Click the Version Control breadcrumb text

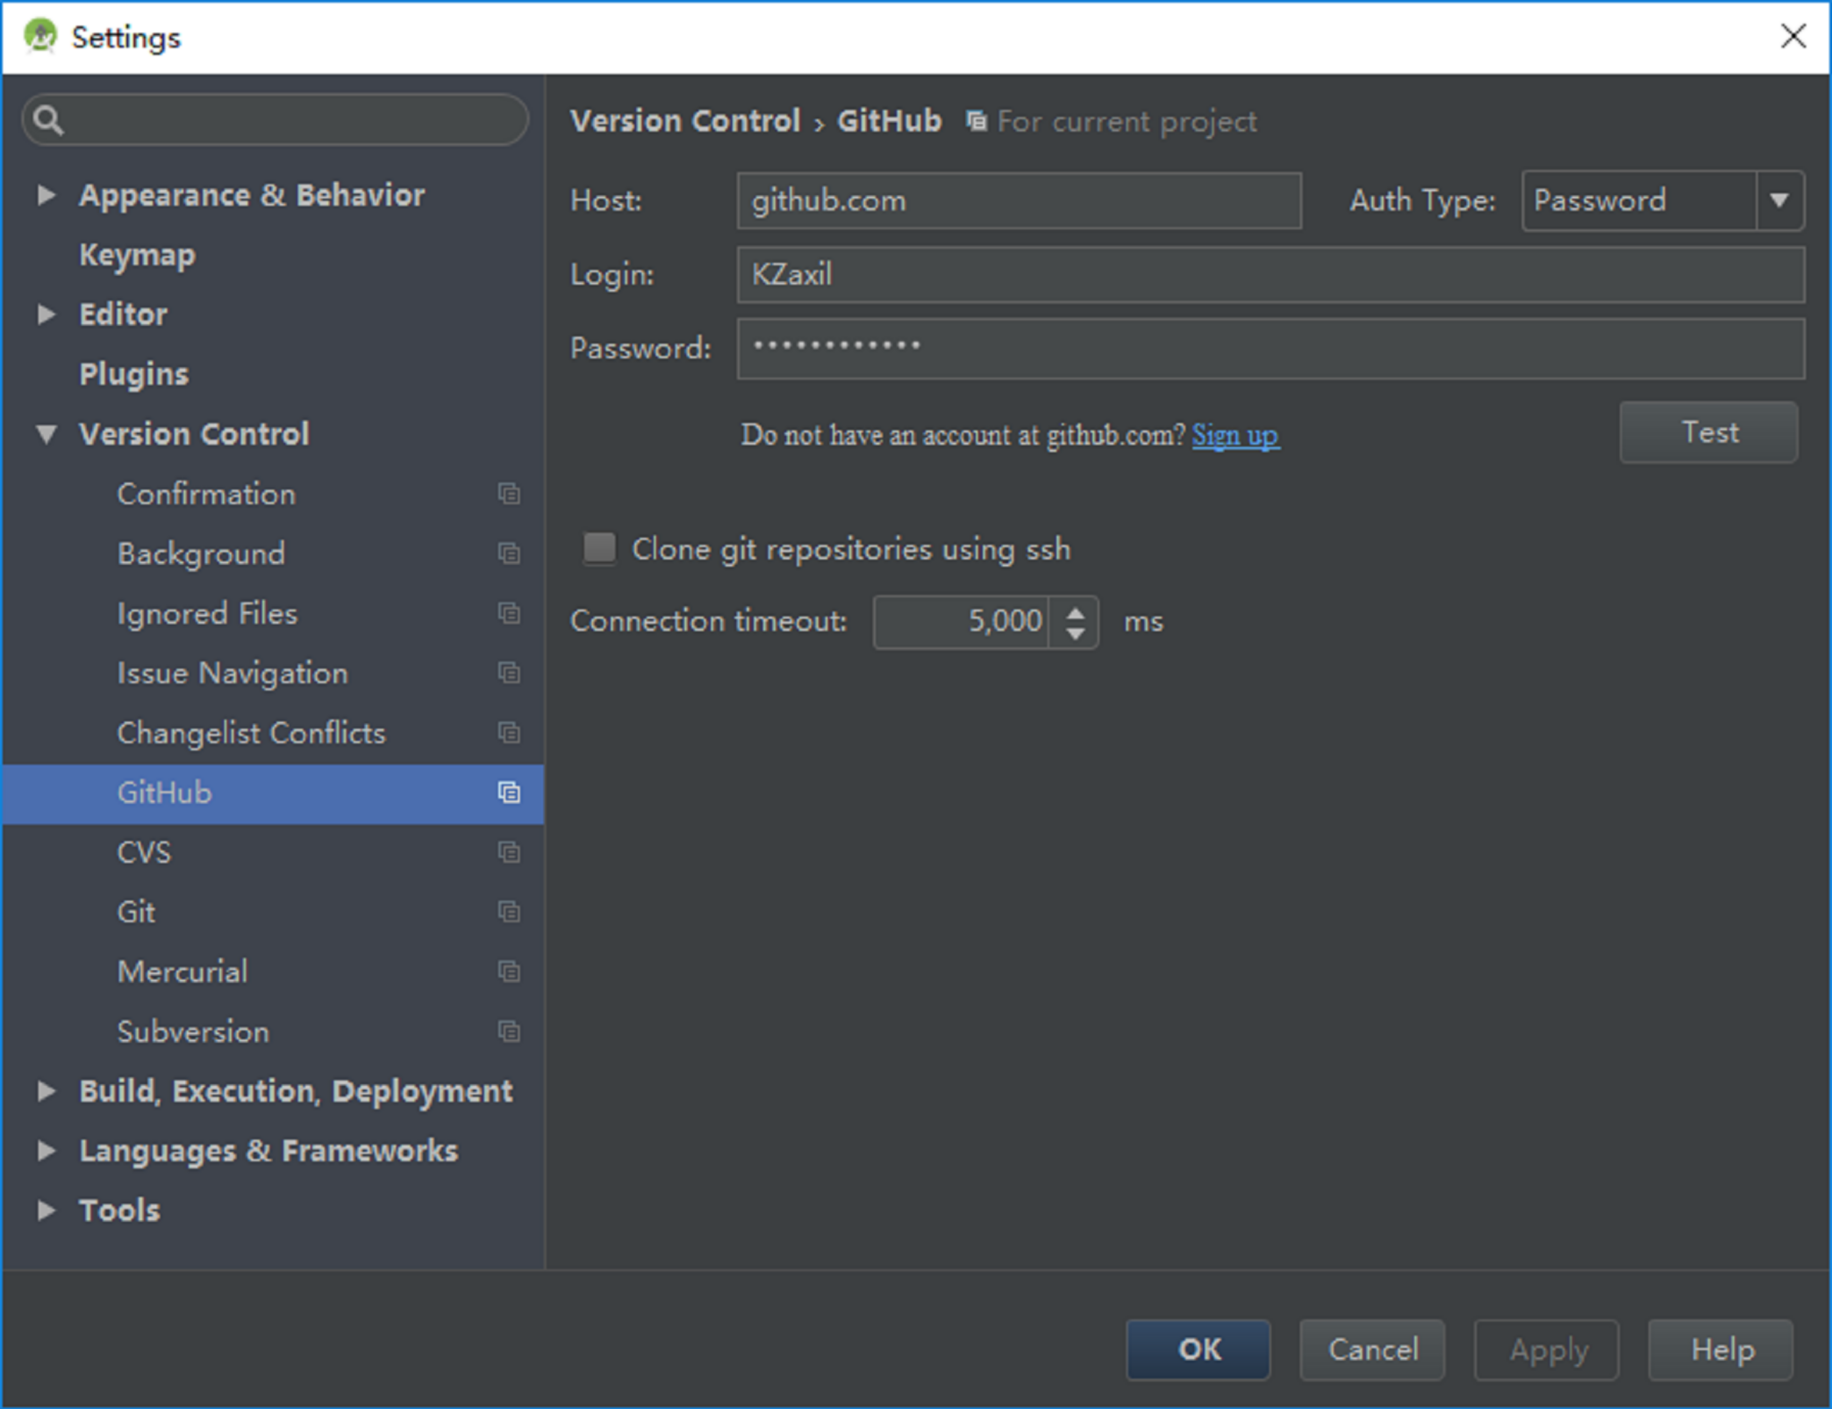pyautogui.click(x=685, y=121)
